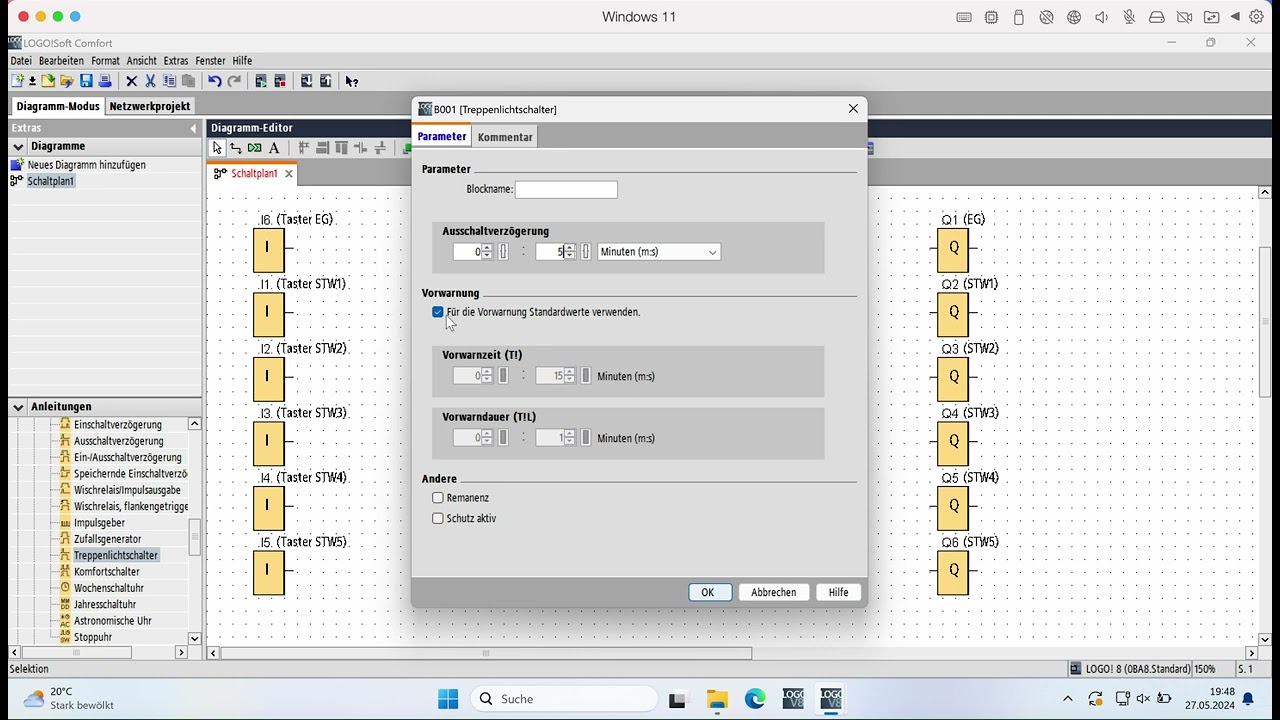
Task: Click input block I3 Taster STW3
Action: pyautogui.click(x=268, y=441)
